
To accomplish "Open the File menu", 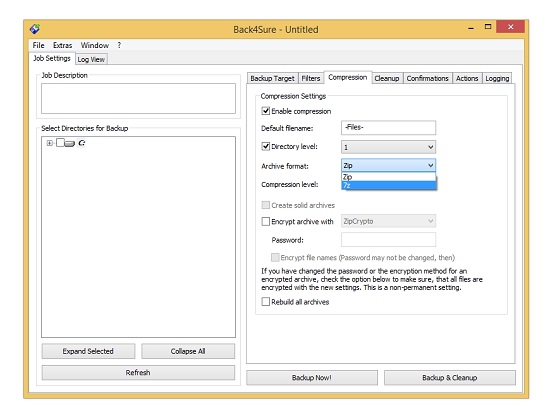I will [38, 45].
